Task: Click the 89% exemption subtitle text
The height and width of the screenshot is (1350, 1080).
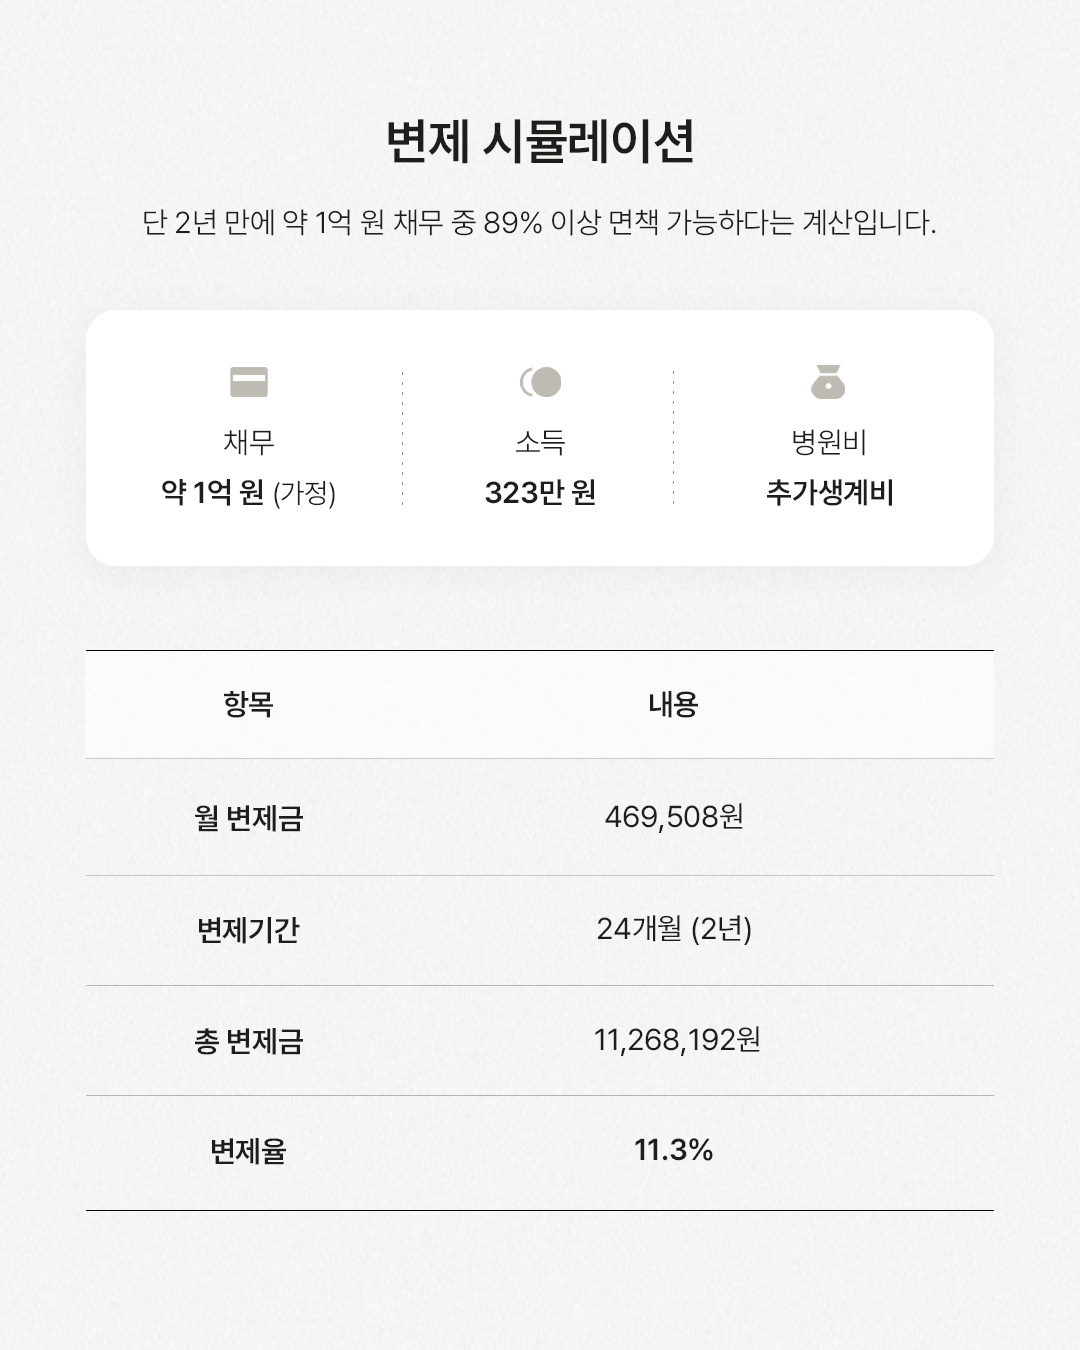Action: click(540, 222)
